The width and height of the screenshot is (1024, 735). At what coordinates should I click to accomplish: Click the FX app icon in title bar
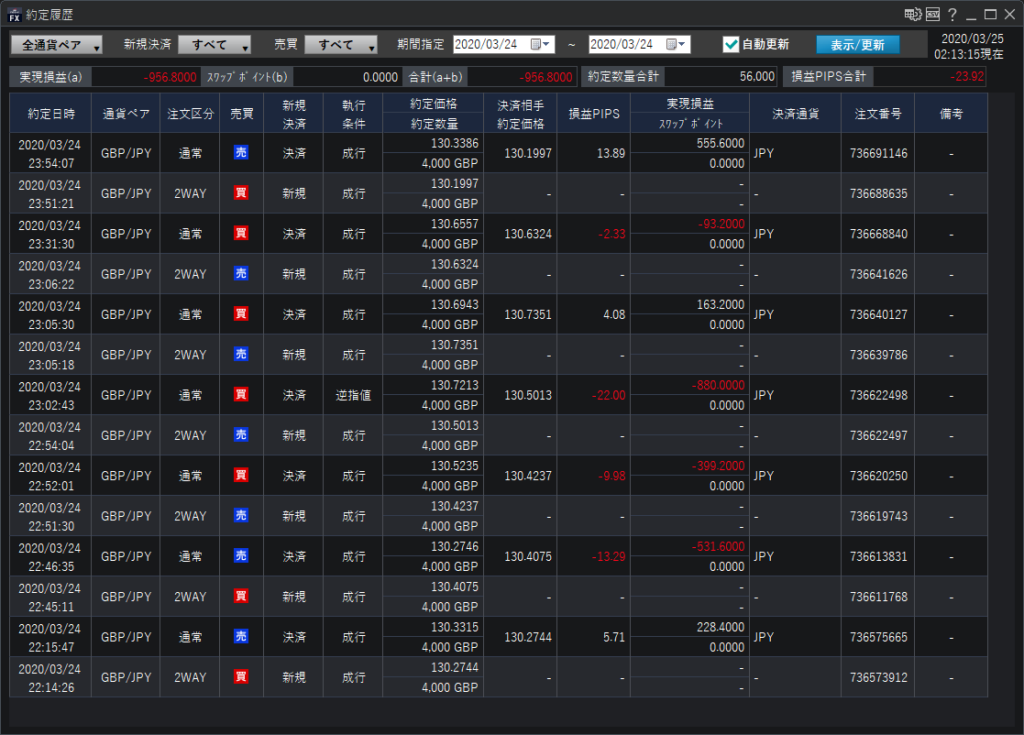tap(14, 14)
